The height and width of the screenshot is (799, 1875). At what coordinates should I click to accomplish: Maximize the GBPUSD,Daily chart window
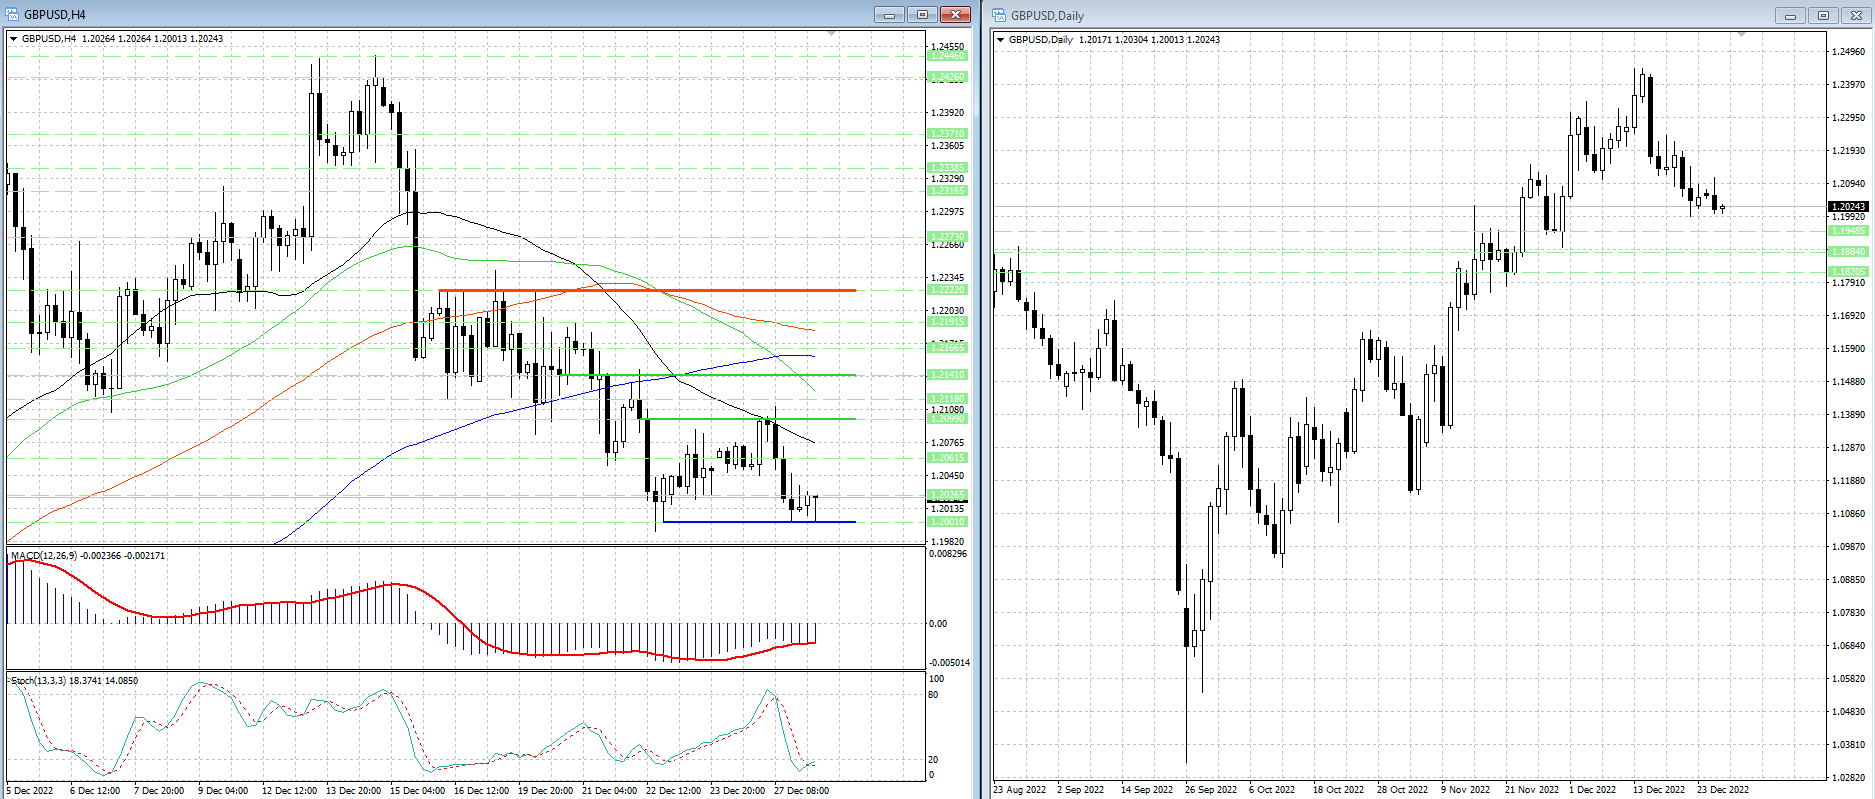coord(1824,15)
